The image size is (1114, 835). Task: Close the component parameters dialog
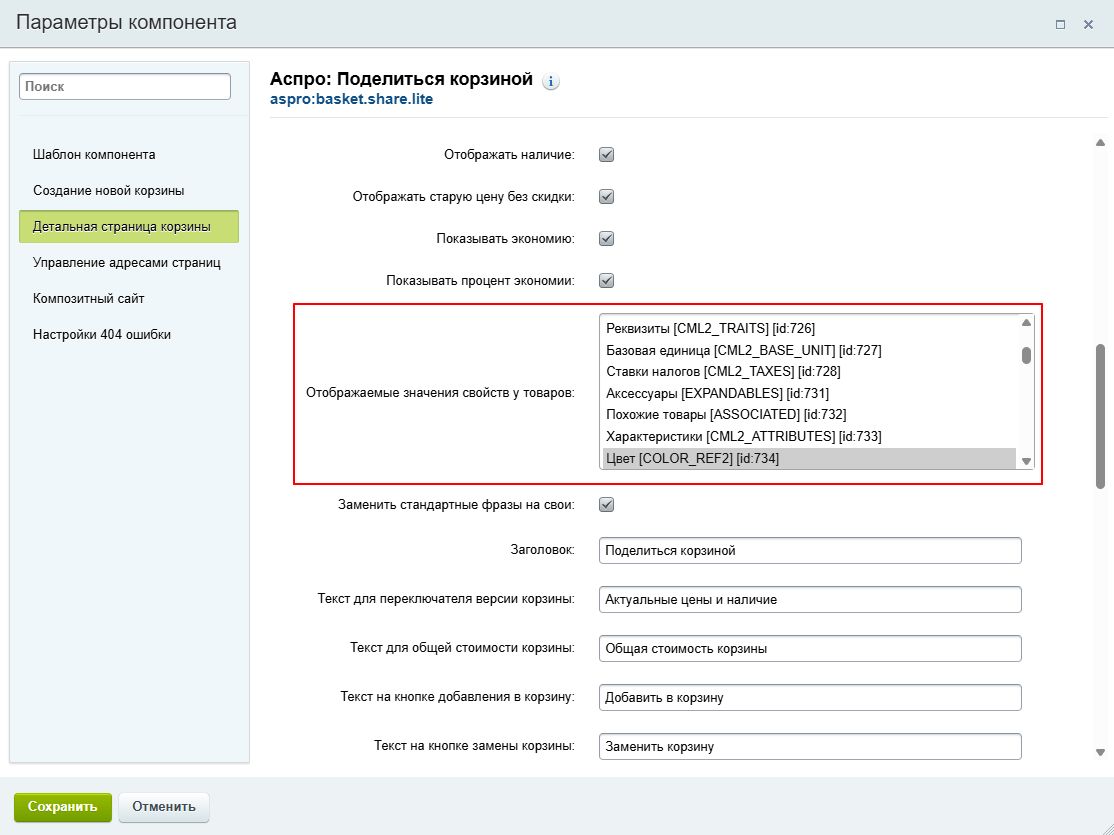(x=1088, y=24)
